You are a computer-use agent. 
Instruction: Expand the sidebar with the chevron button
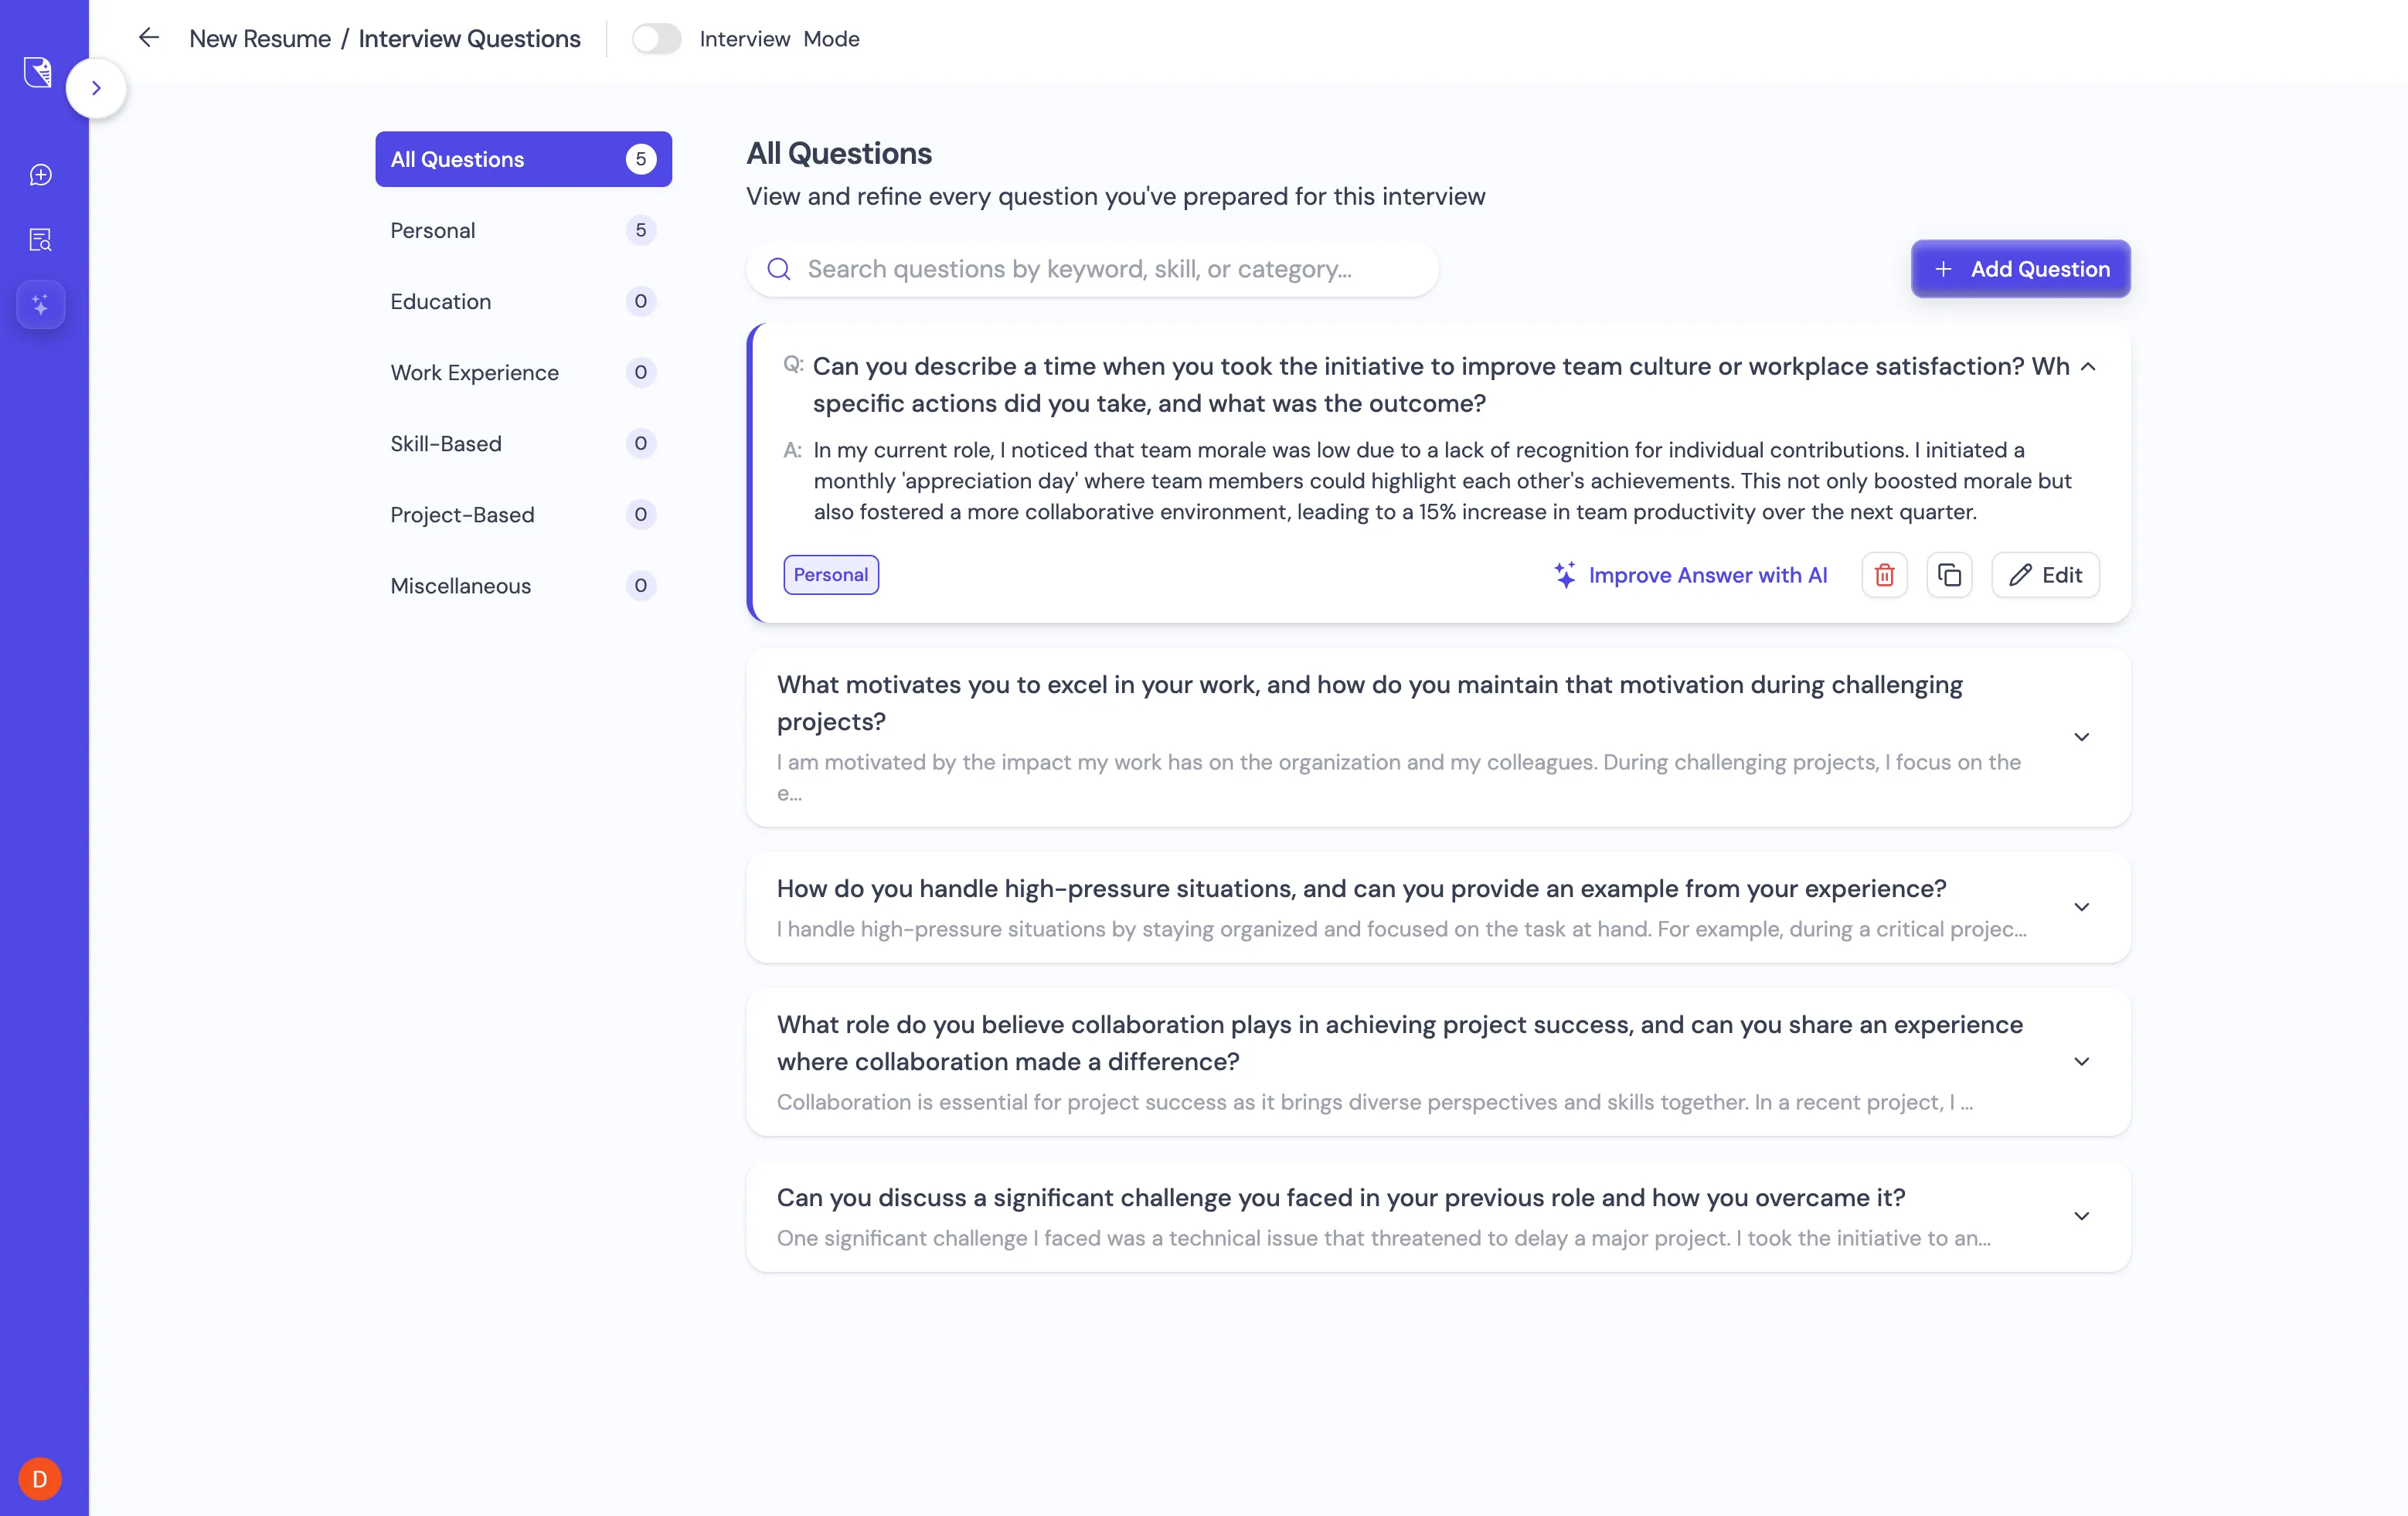pos(96,87)
